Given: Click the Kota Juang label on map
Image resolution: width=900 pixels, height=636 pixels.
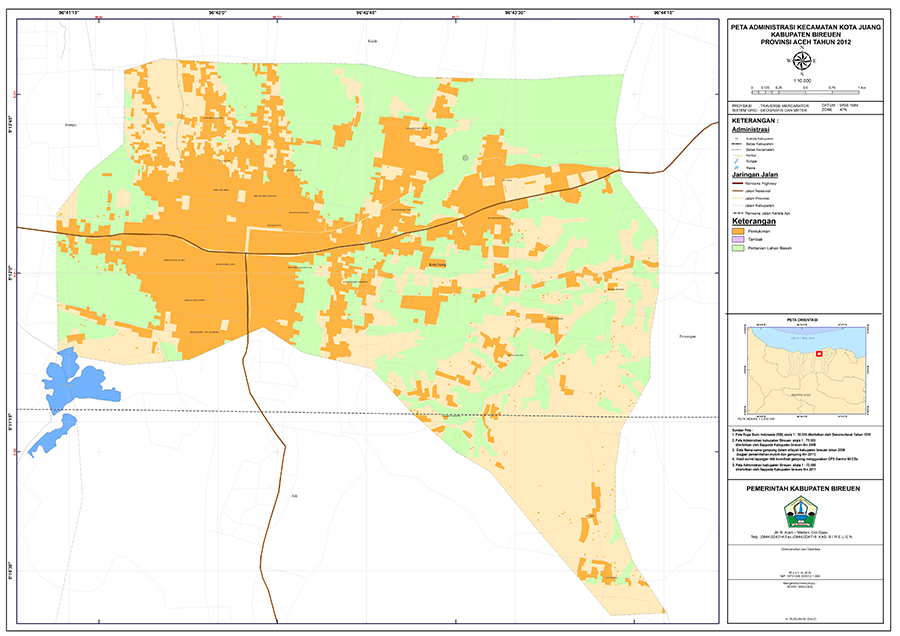Looking at the screenshot, I should click(437, 265).
